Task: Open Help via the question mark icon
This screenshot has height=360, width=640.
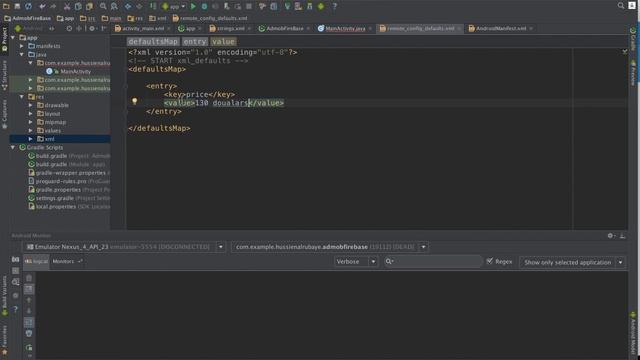Action: point(334,6)
